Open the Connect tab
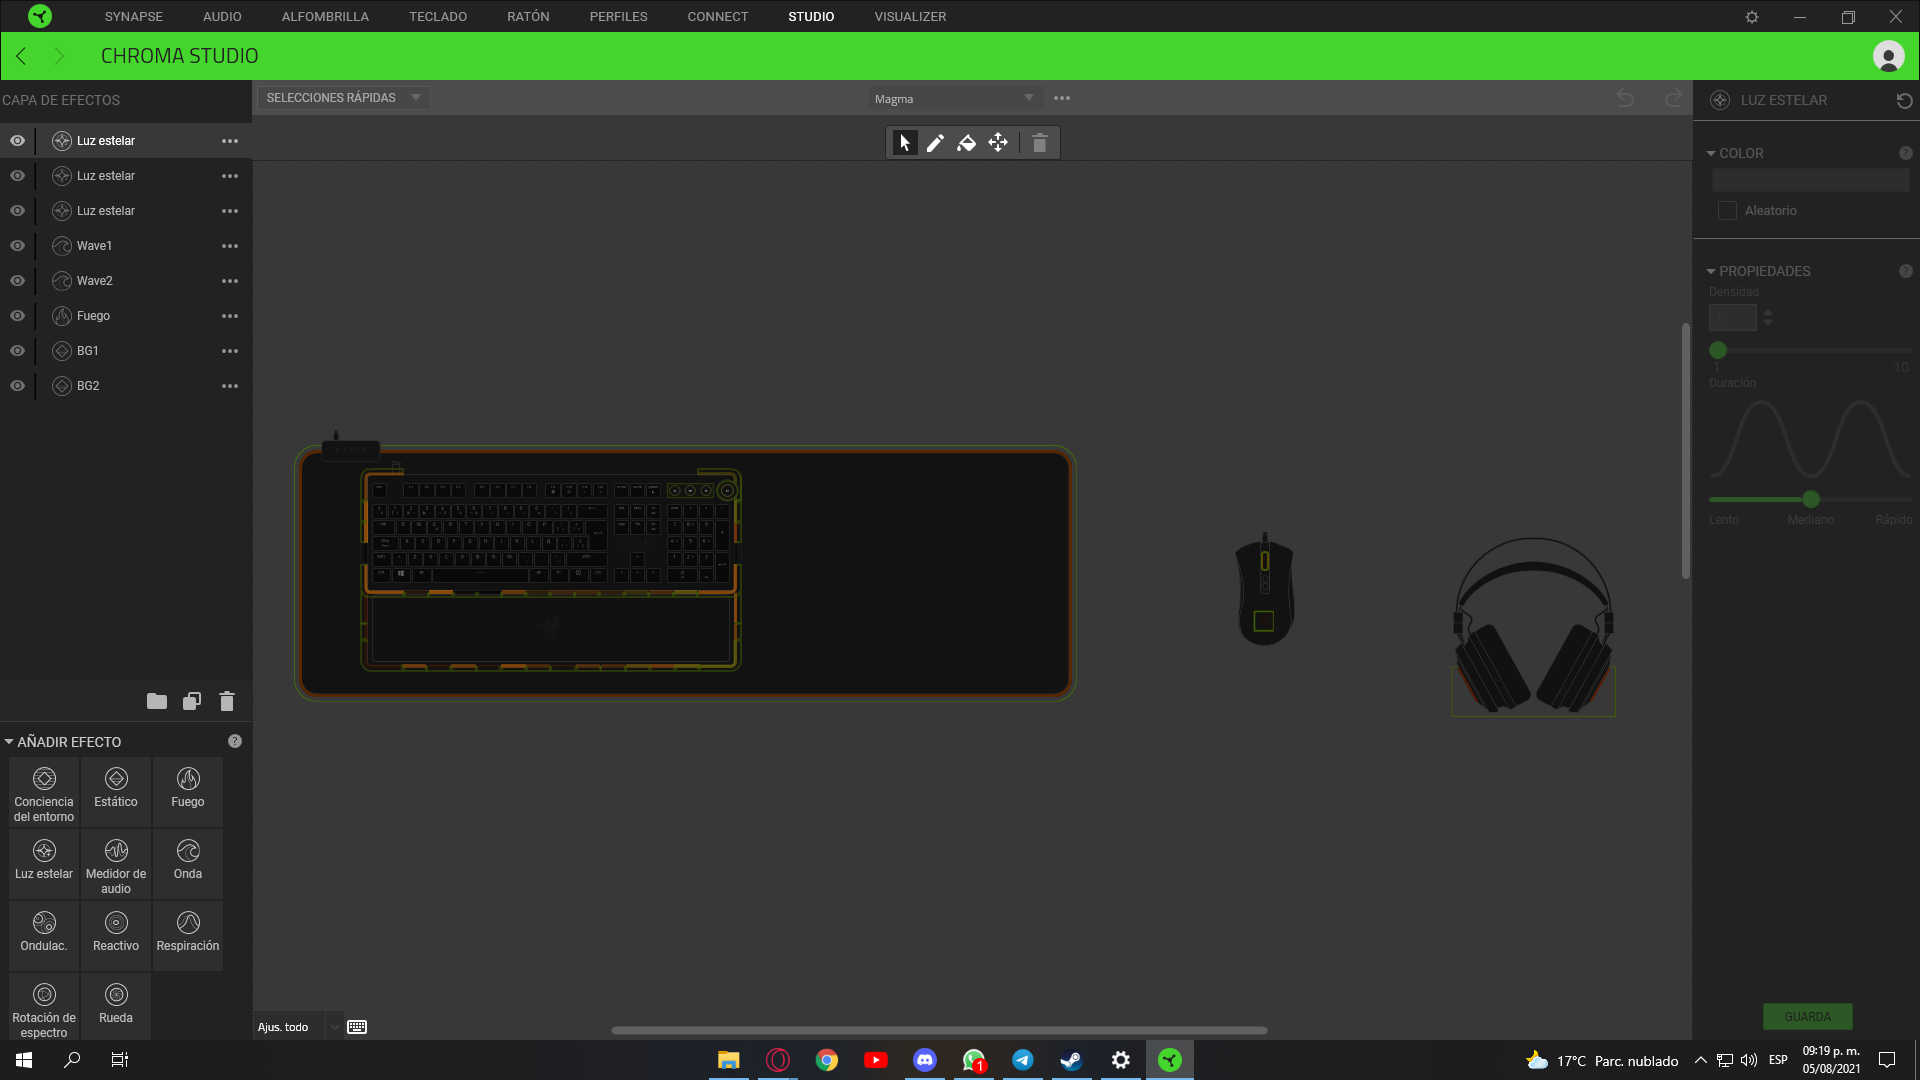 pos(717,17)
